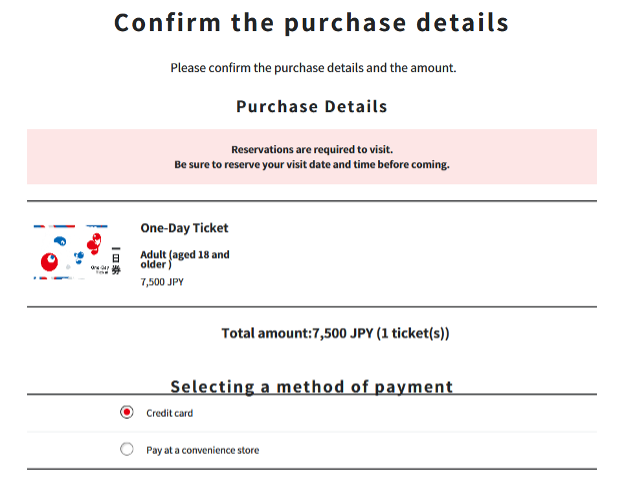Open the One-Day Ticket thumbnail image
Image resolution: width=624 pixels, height=480 pixels.
click(77, 252)
